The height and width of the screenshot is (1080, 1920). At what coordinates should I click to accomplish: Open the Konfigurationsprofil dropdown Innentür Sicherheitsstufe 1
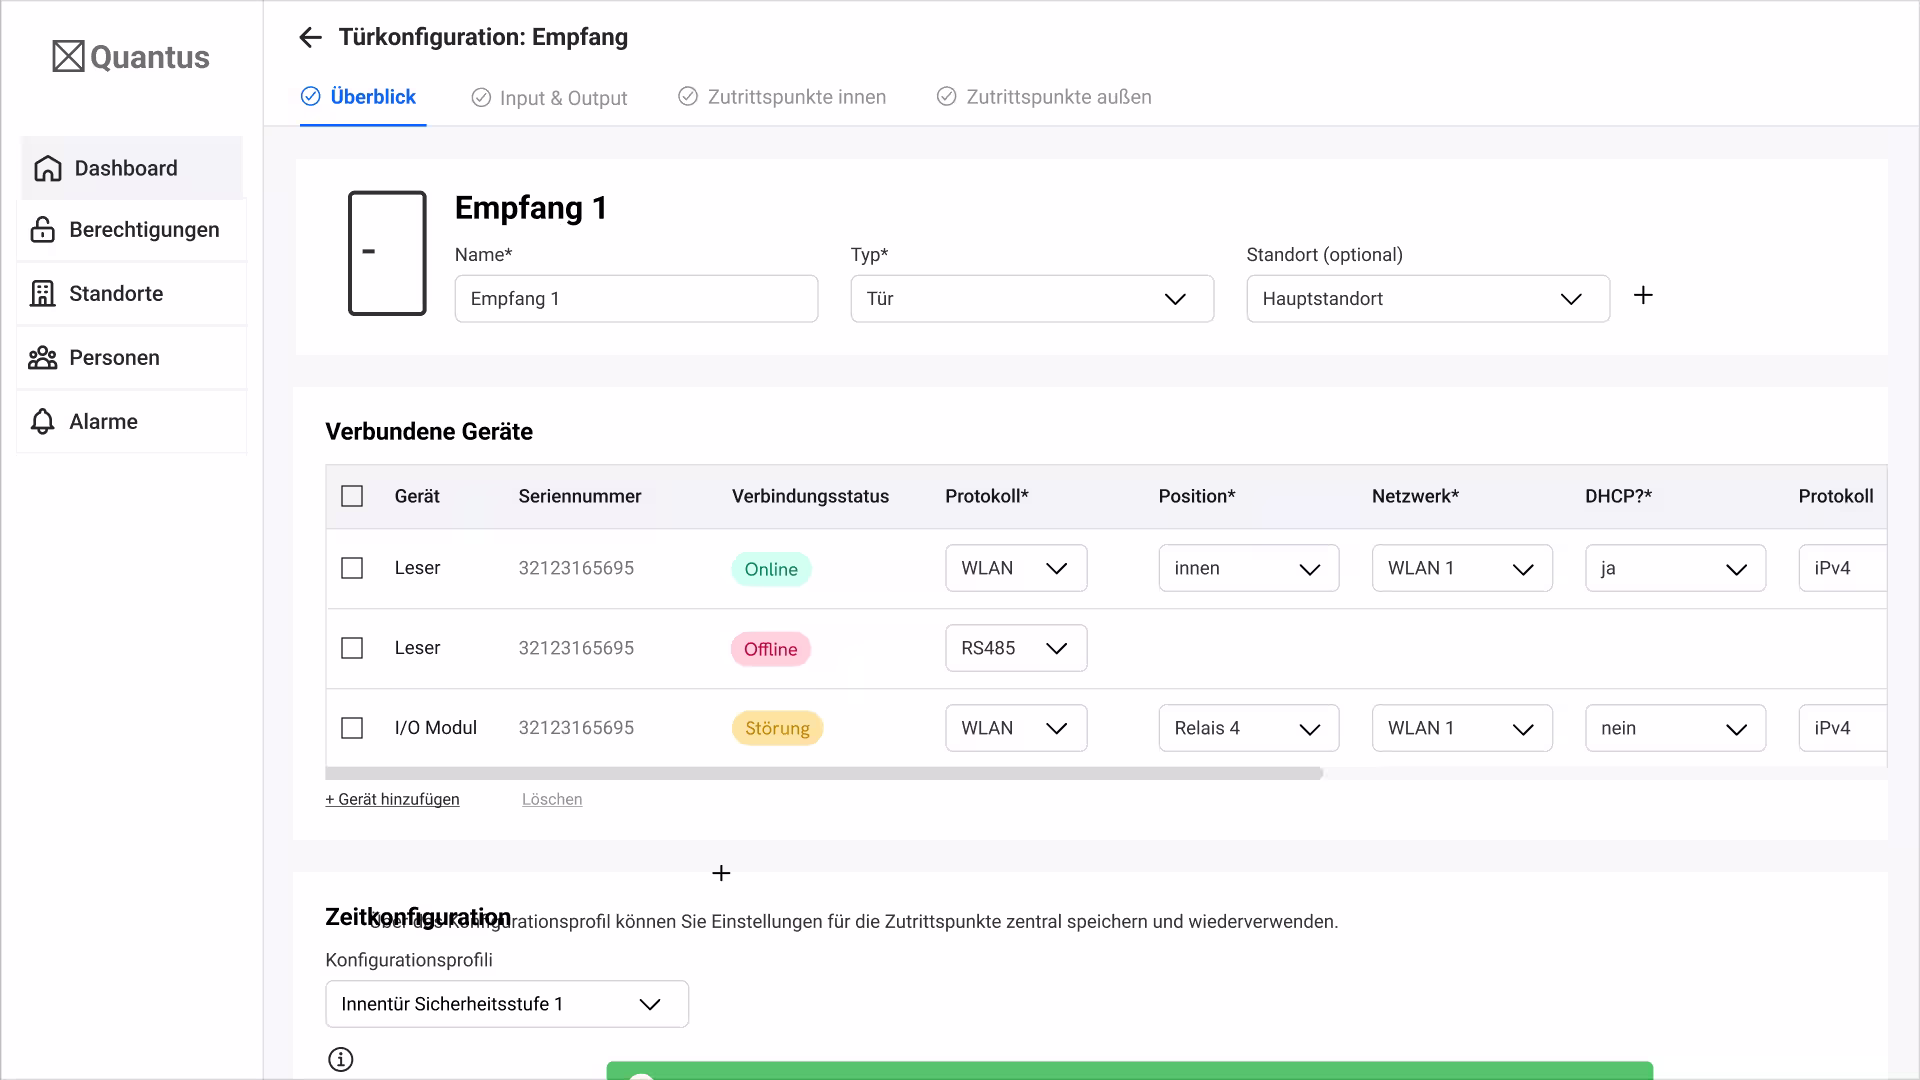click(x=507, y=1004)
